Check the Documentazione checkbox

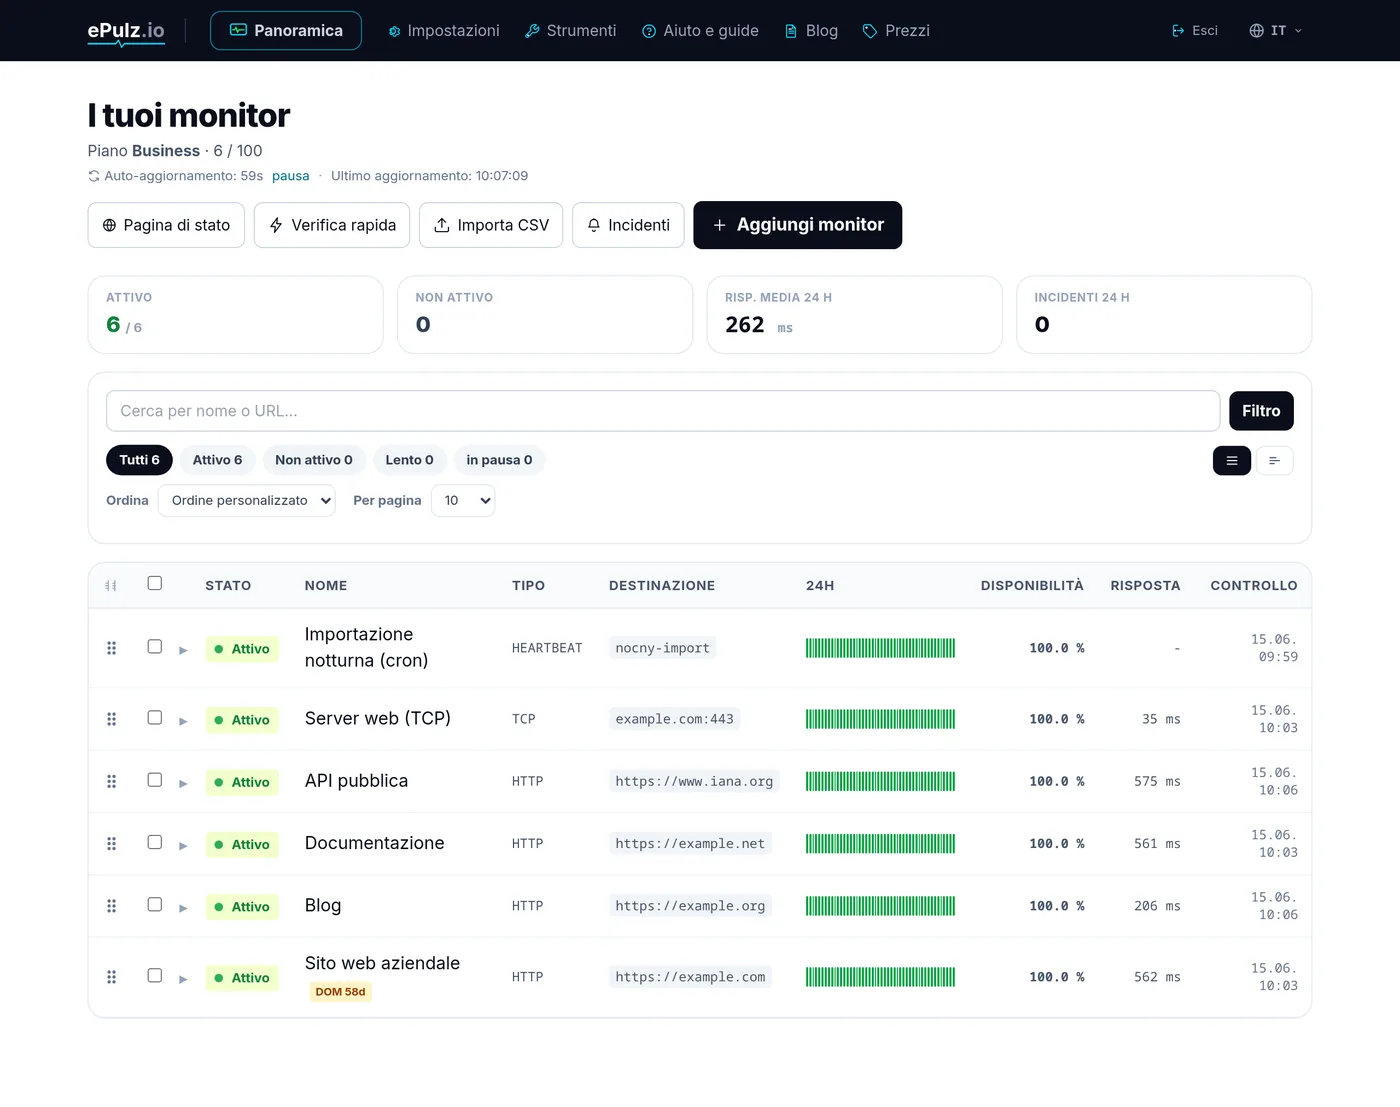(x=155, y=842)
